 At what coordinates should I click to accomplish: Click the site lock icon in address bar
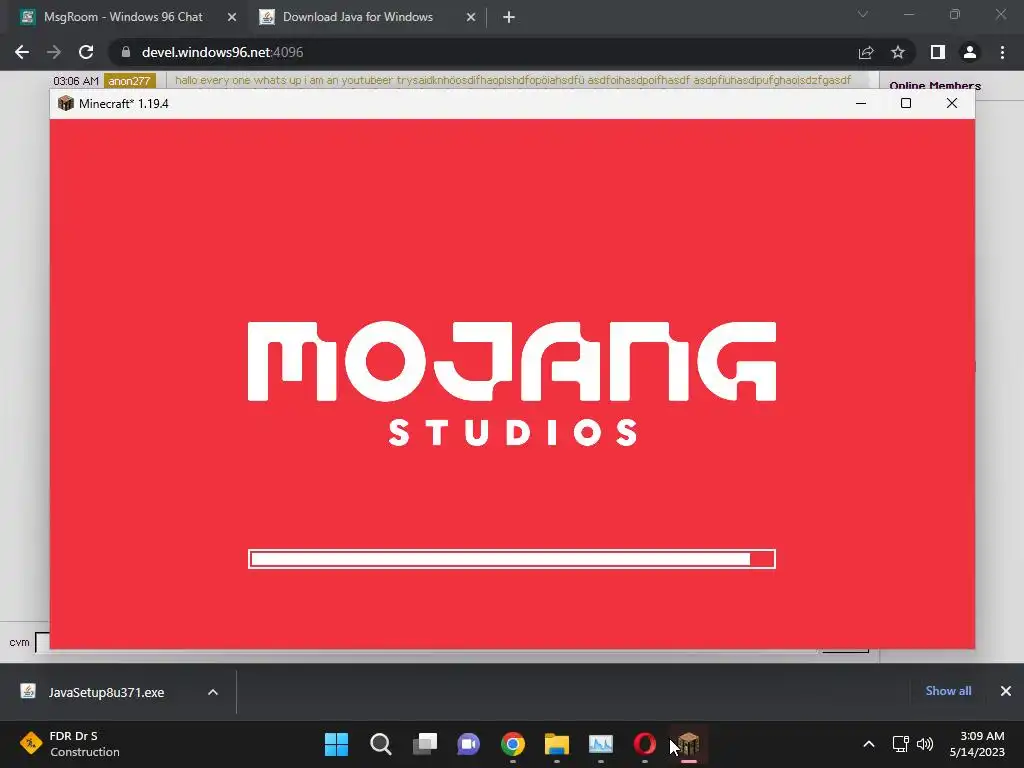coord(126,52)
